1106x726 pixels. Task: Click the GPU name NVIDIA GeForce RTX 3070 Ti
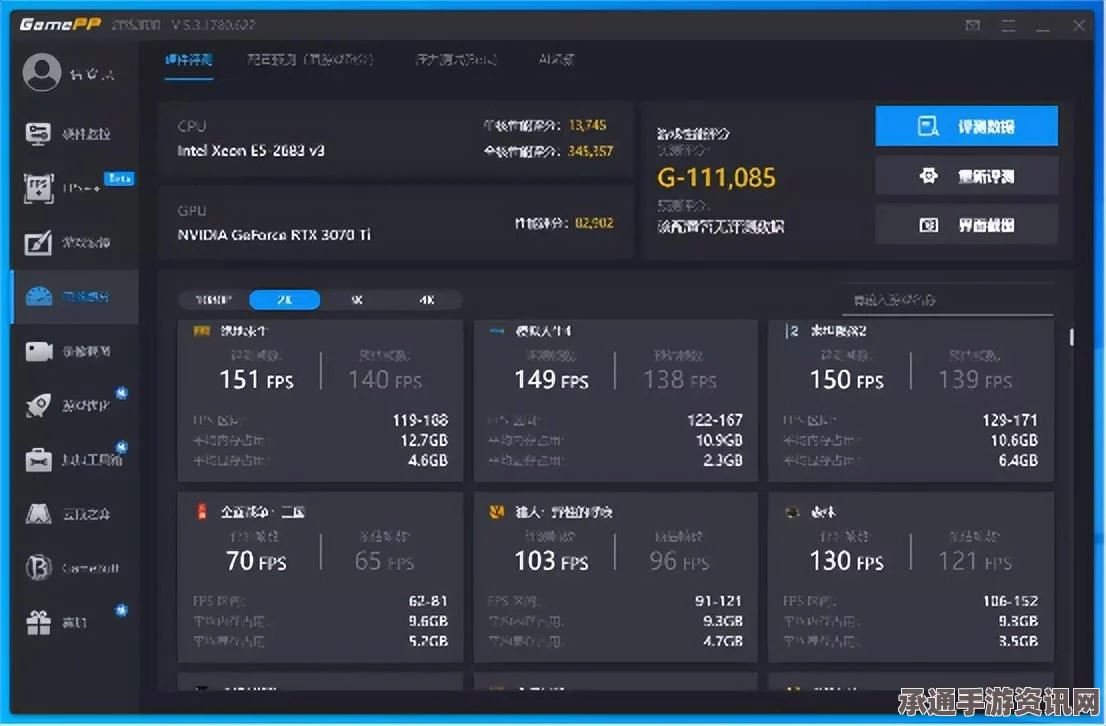pos(274,235)
